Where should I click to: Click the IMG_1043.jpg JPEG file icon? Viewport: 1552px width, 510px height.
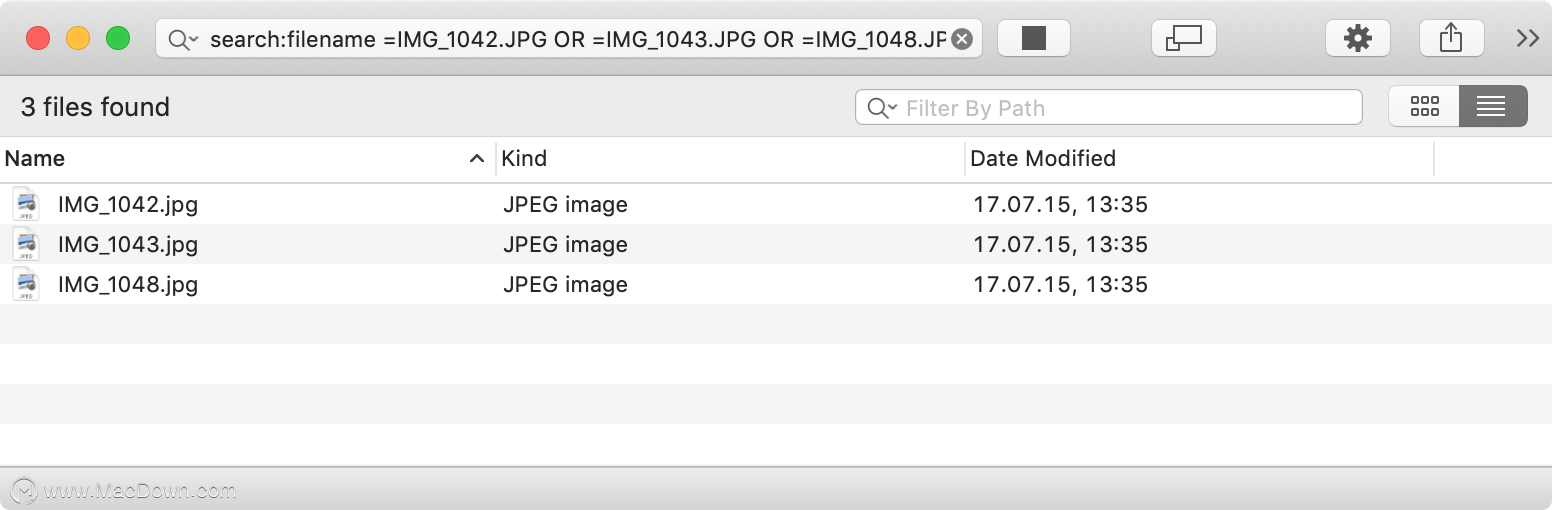[26, 244]
